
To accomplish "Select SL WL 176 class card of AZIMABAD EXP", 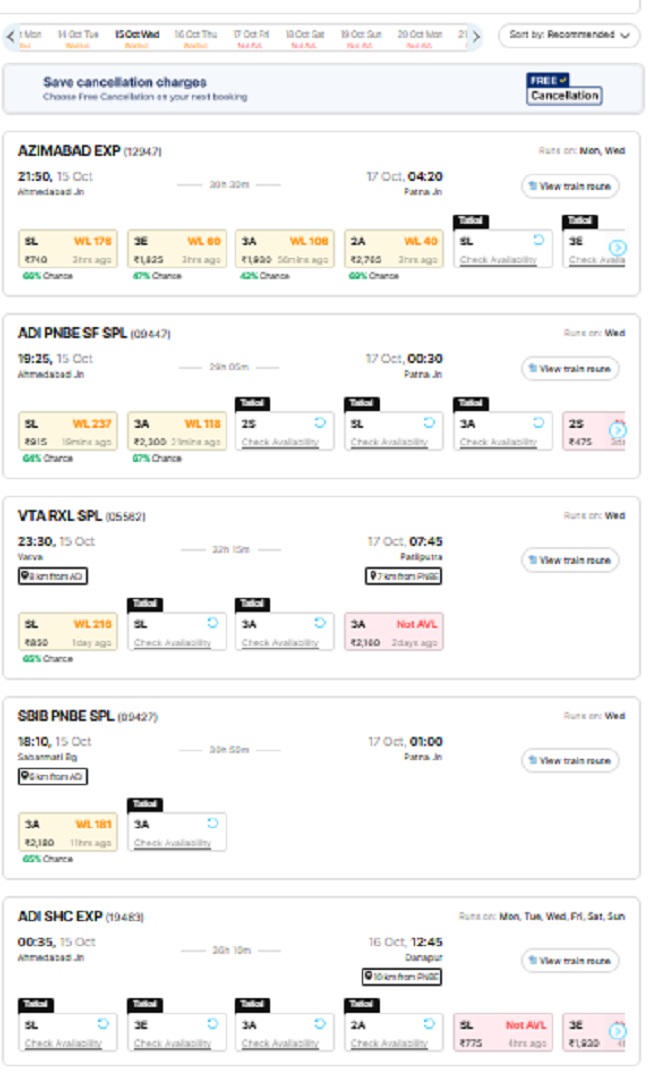I will click(67, 250).
